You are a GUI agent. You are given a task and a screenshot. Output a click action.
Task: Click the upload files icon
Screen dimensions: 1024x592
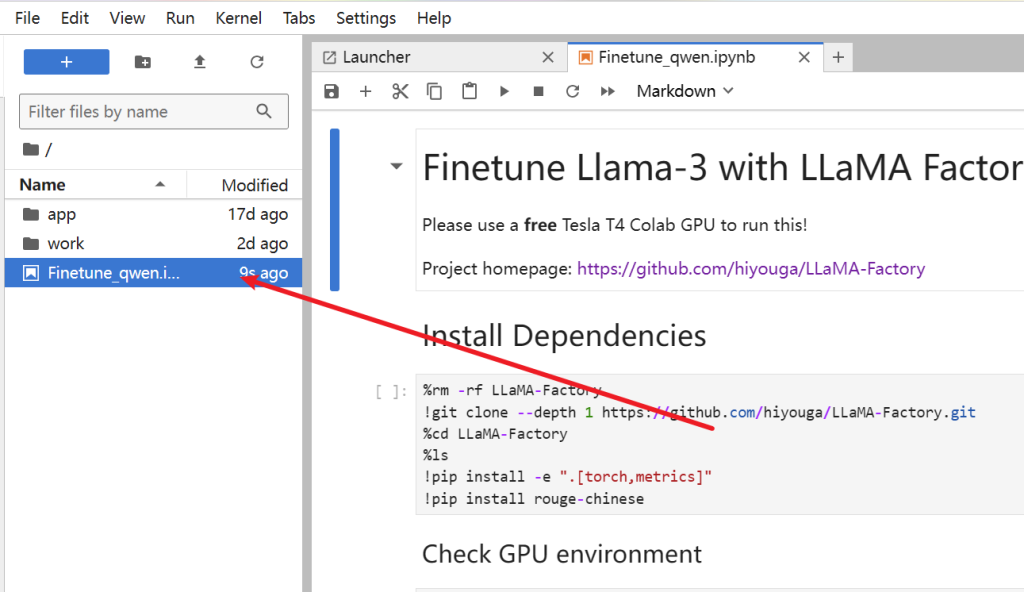[200, 62]
